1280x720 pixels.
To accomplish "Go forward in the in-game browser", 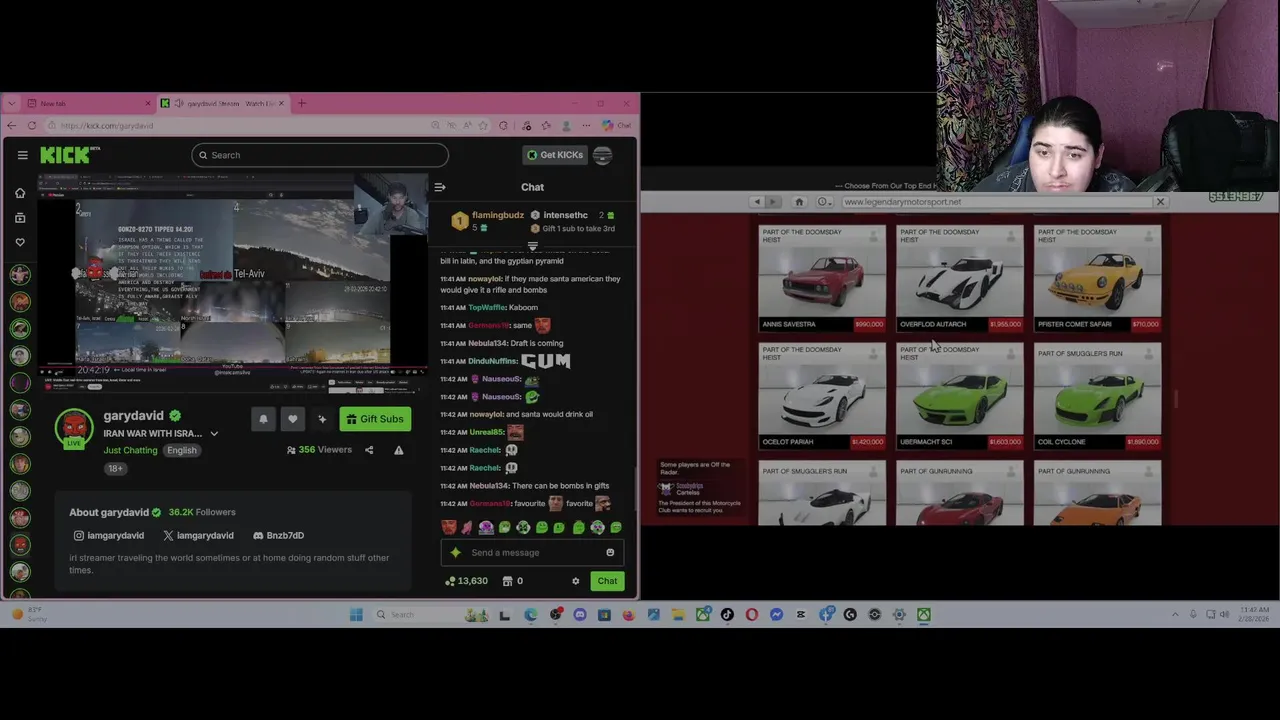I will pyautogui.click(x=772, y=202).
